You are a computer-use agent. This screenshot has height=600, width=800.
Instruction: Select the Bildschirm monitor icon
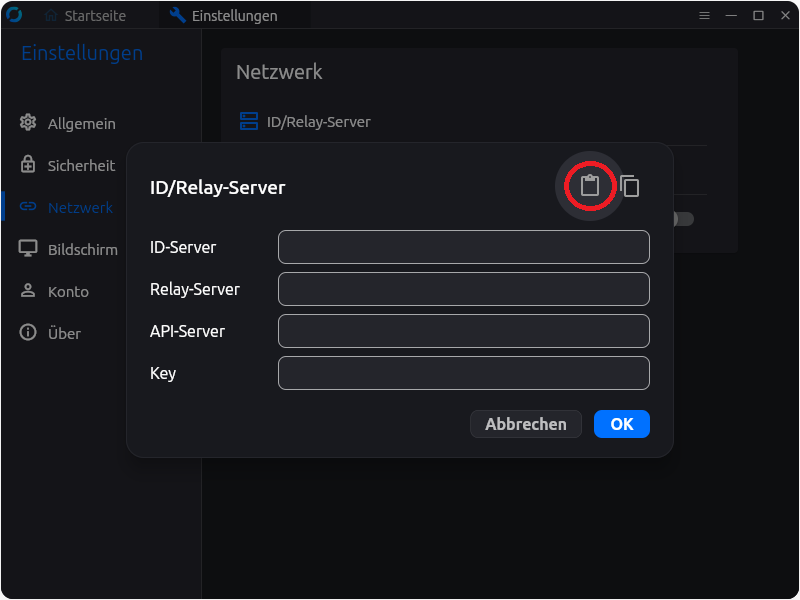pos(28,249)
